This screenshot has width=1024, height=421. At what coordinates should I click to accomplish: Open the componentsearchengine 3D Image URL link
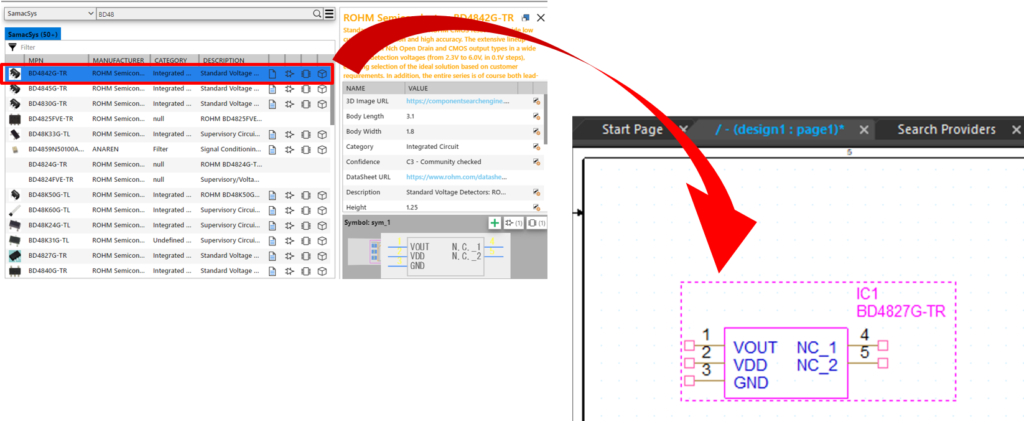tap(458, 101)
